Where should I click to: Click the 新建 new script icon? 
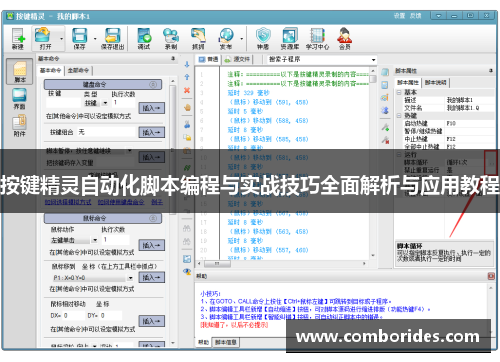coord(18,38)
